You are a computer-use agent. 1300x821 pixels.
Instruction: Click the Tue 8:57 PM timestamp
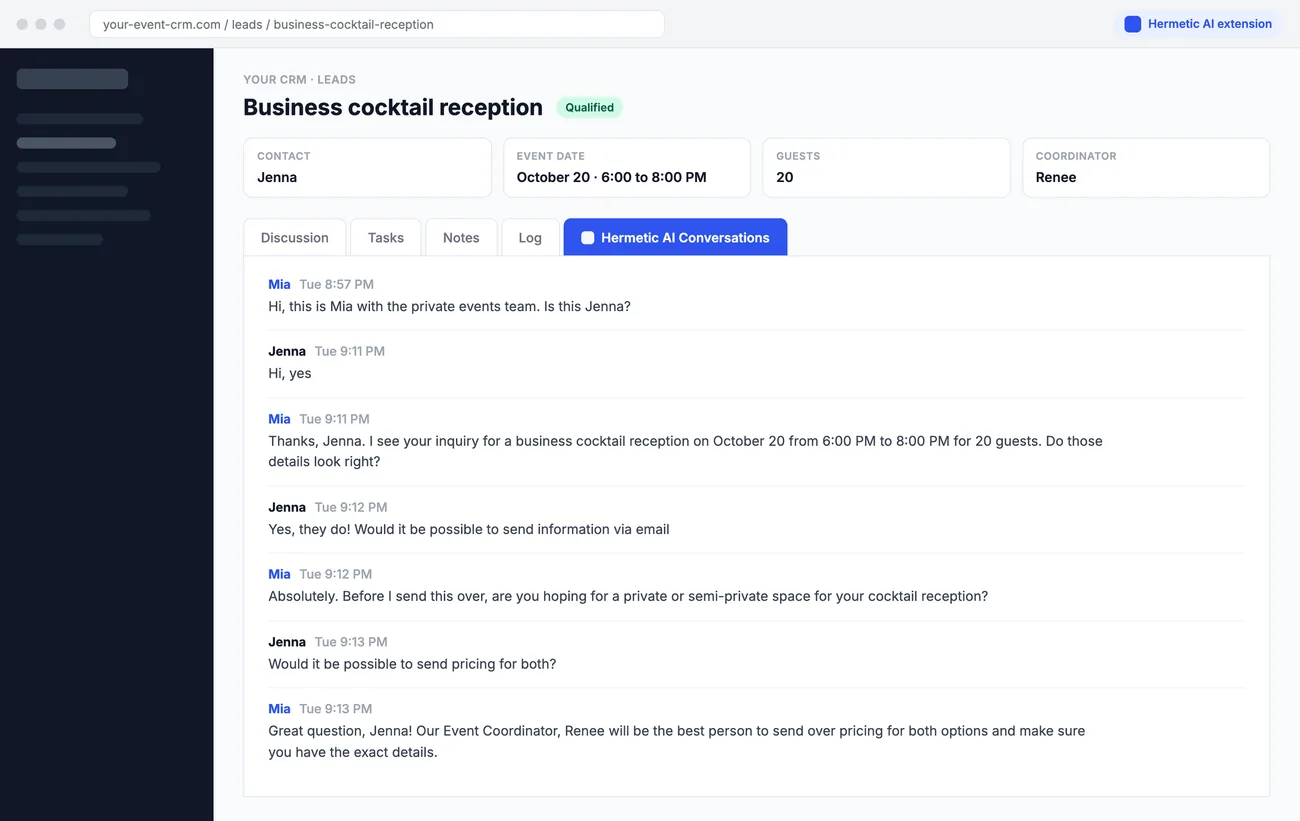337,285
